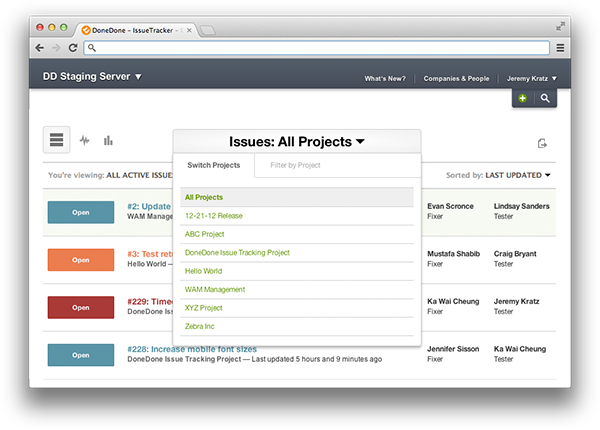The height and width of the screenshot is (430, 600).
Task: Open issue #2: Update
Action: (149, 207)
